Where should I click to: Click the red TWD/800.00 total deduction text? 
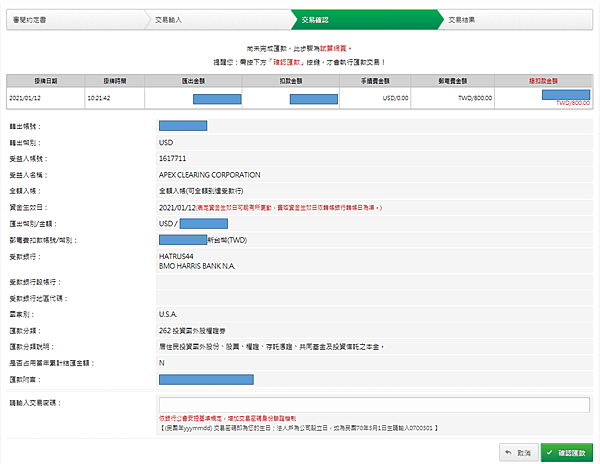tap(573, 103)
